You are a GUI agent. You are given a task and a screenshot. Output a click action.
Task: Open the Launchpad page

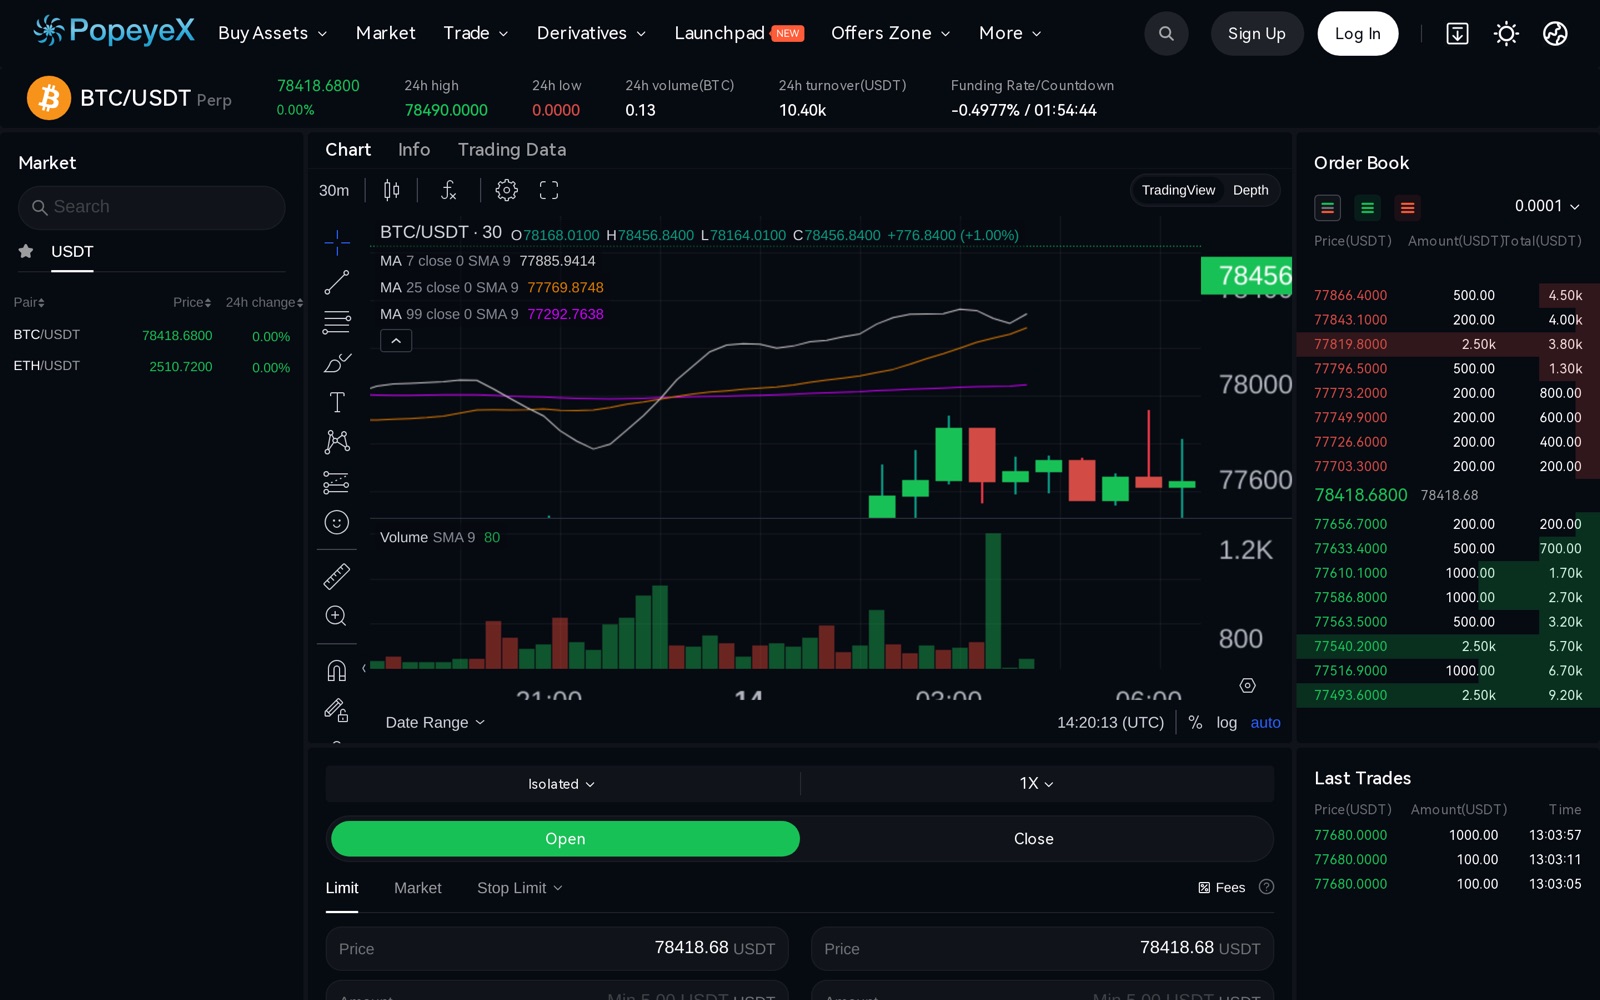[738, 33]
